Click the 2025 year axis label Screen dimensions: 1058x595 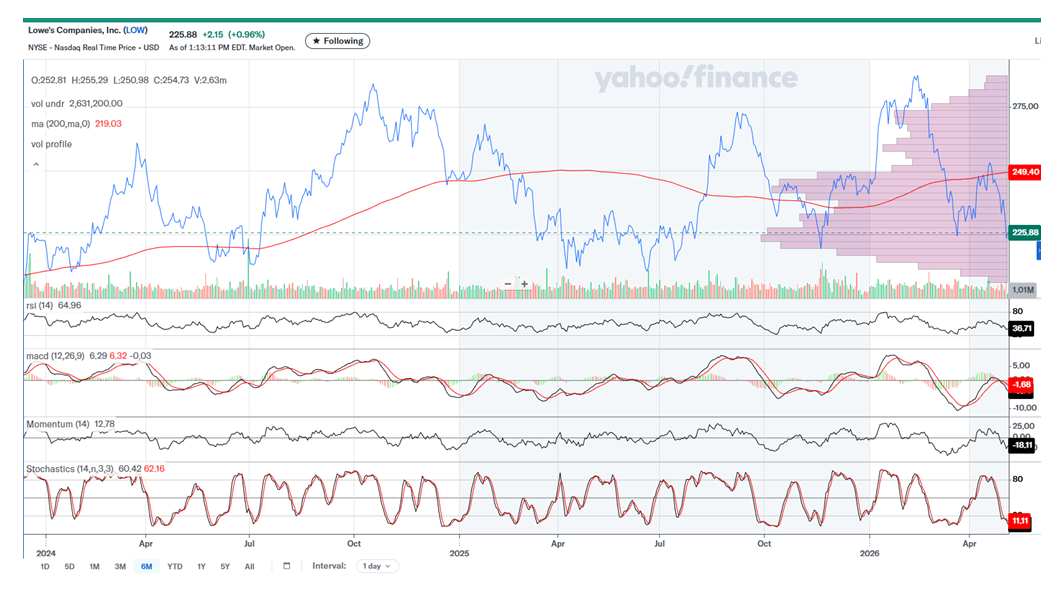tap(459, 553)
